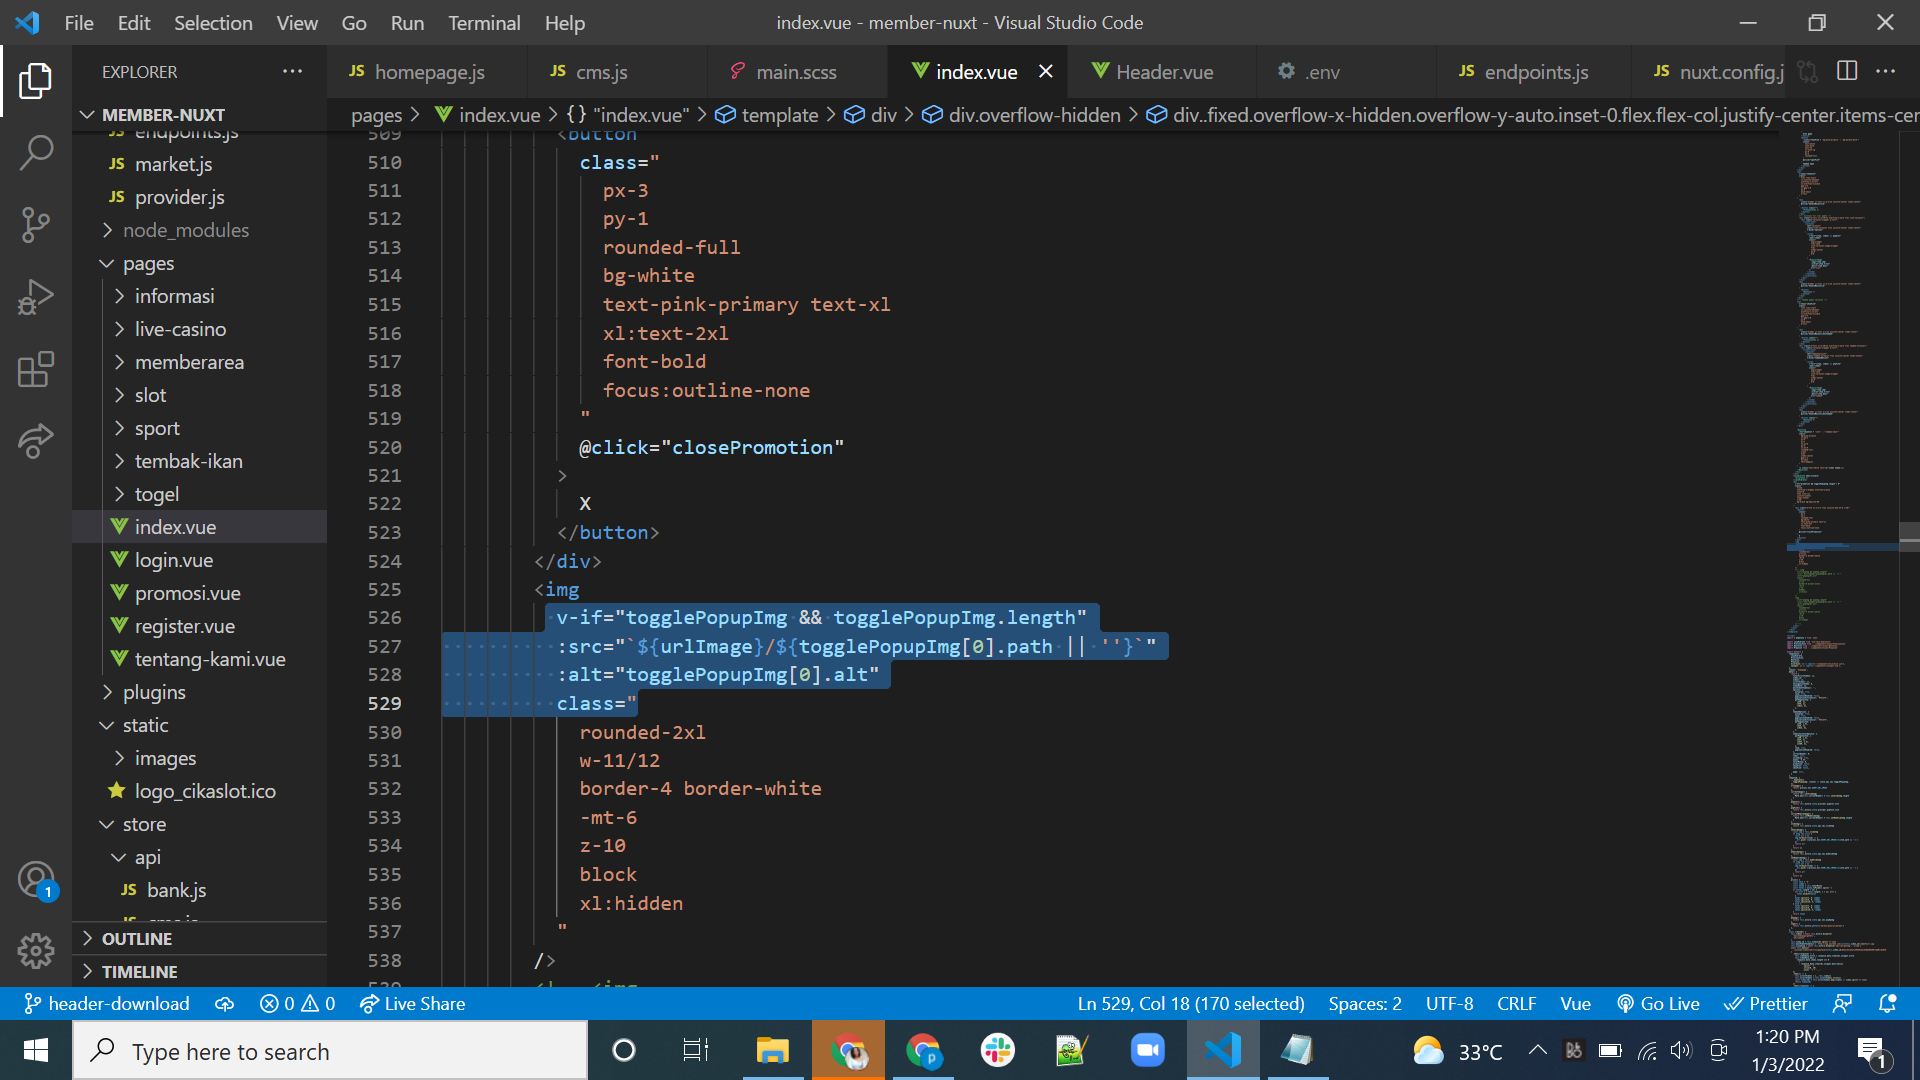The height and width of the screenshot is (1080, 1920).
Task: Open Source Control view
Action: (x=36, y=225)
